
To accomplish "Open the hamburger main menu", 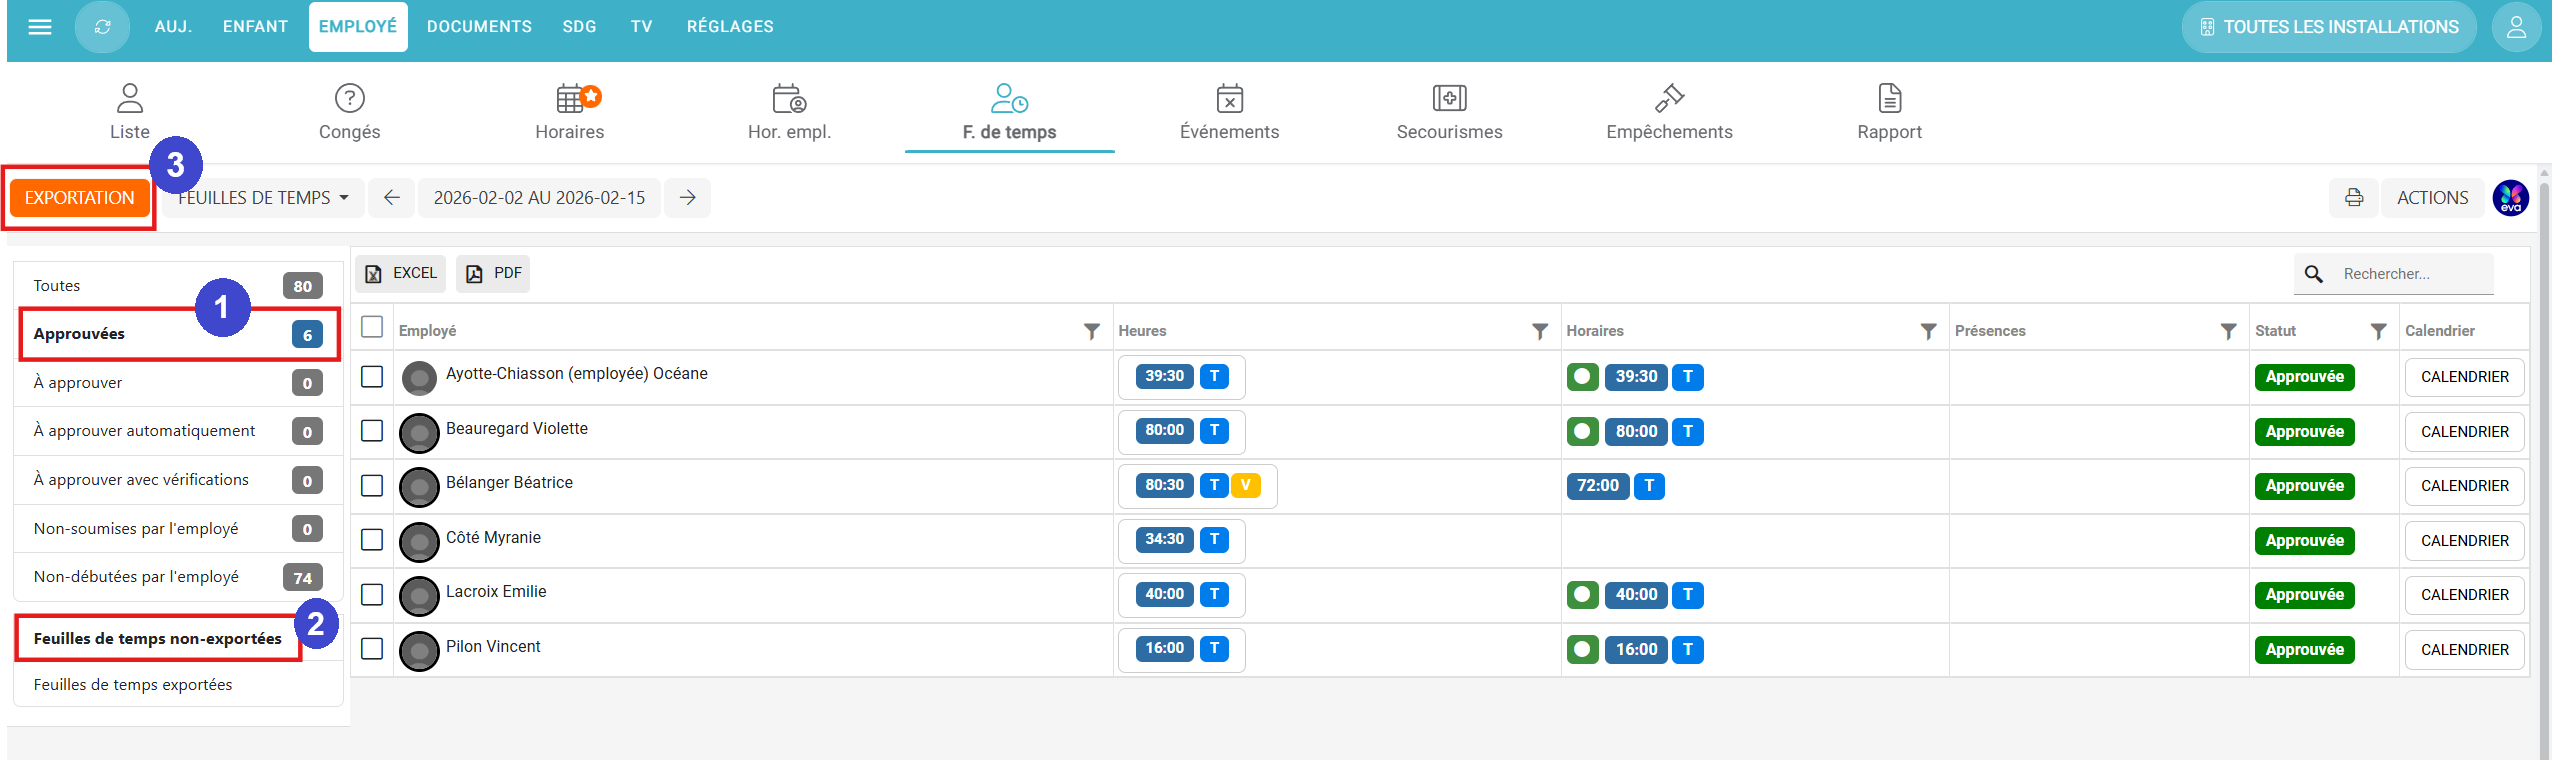I will 40,27.
